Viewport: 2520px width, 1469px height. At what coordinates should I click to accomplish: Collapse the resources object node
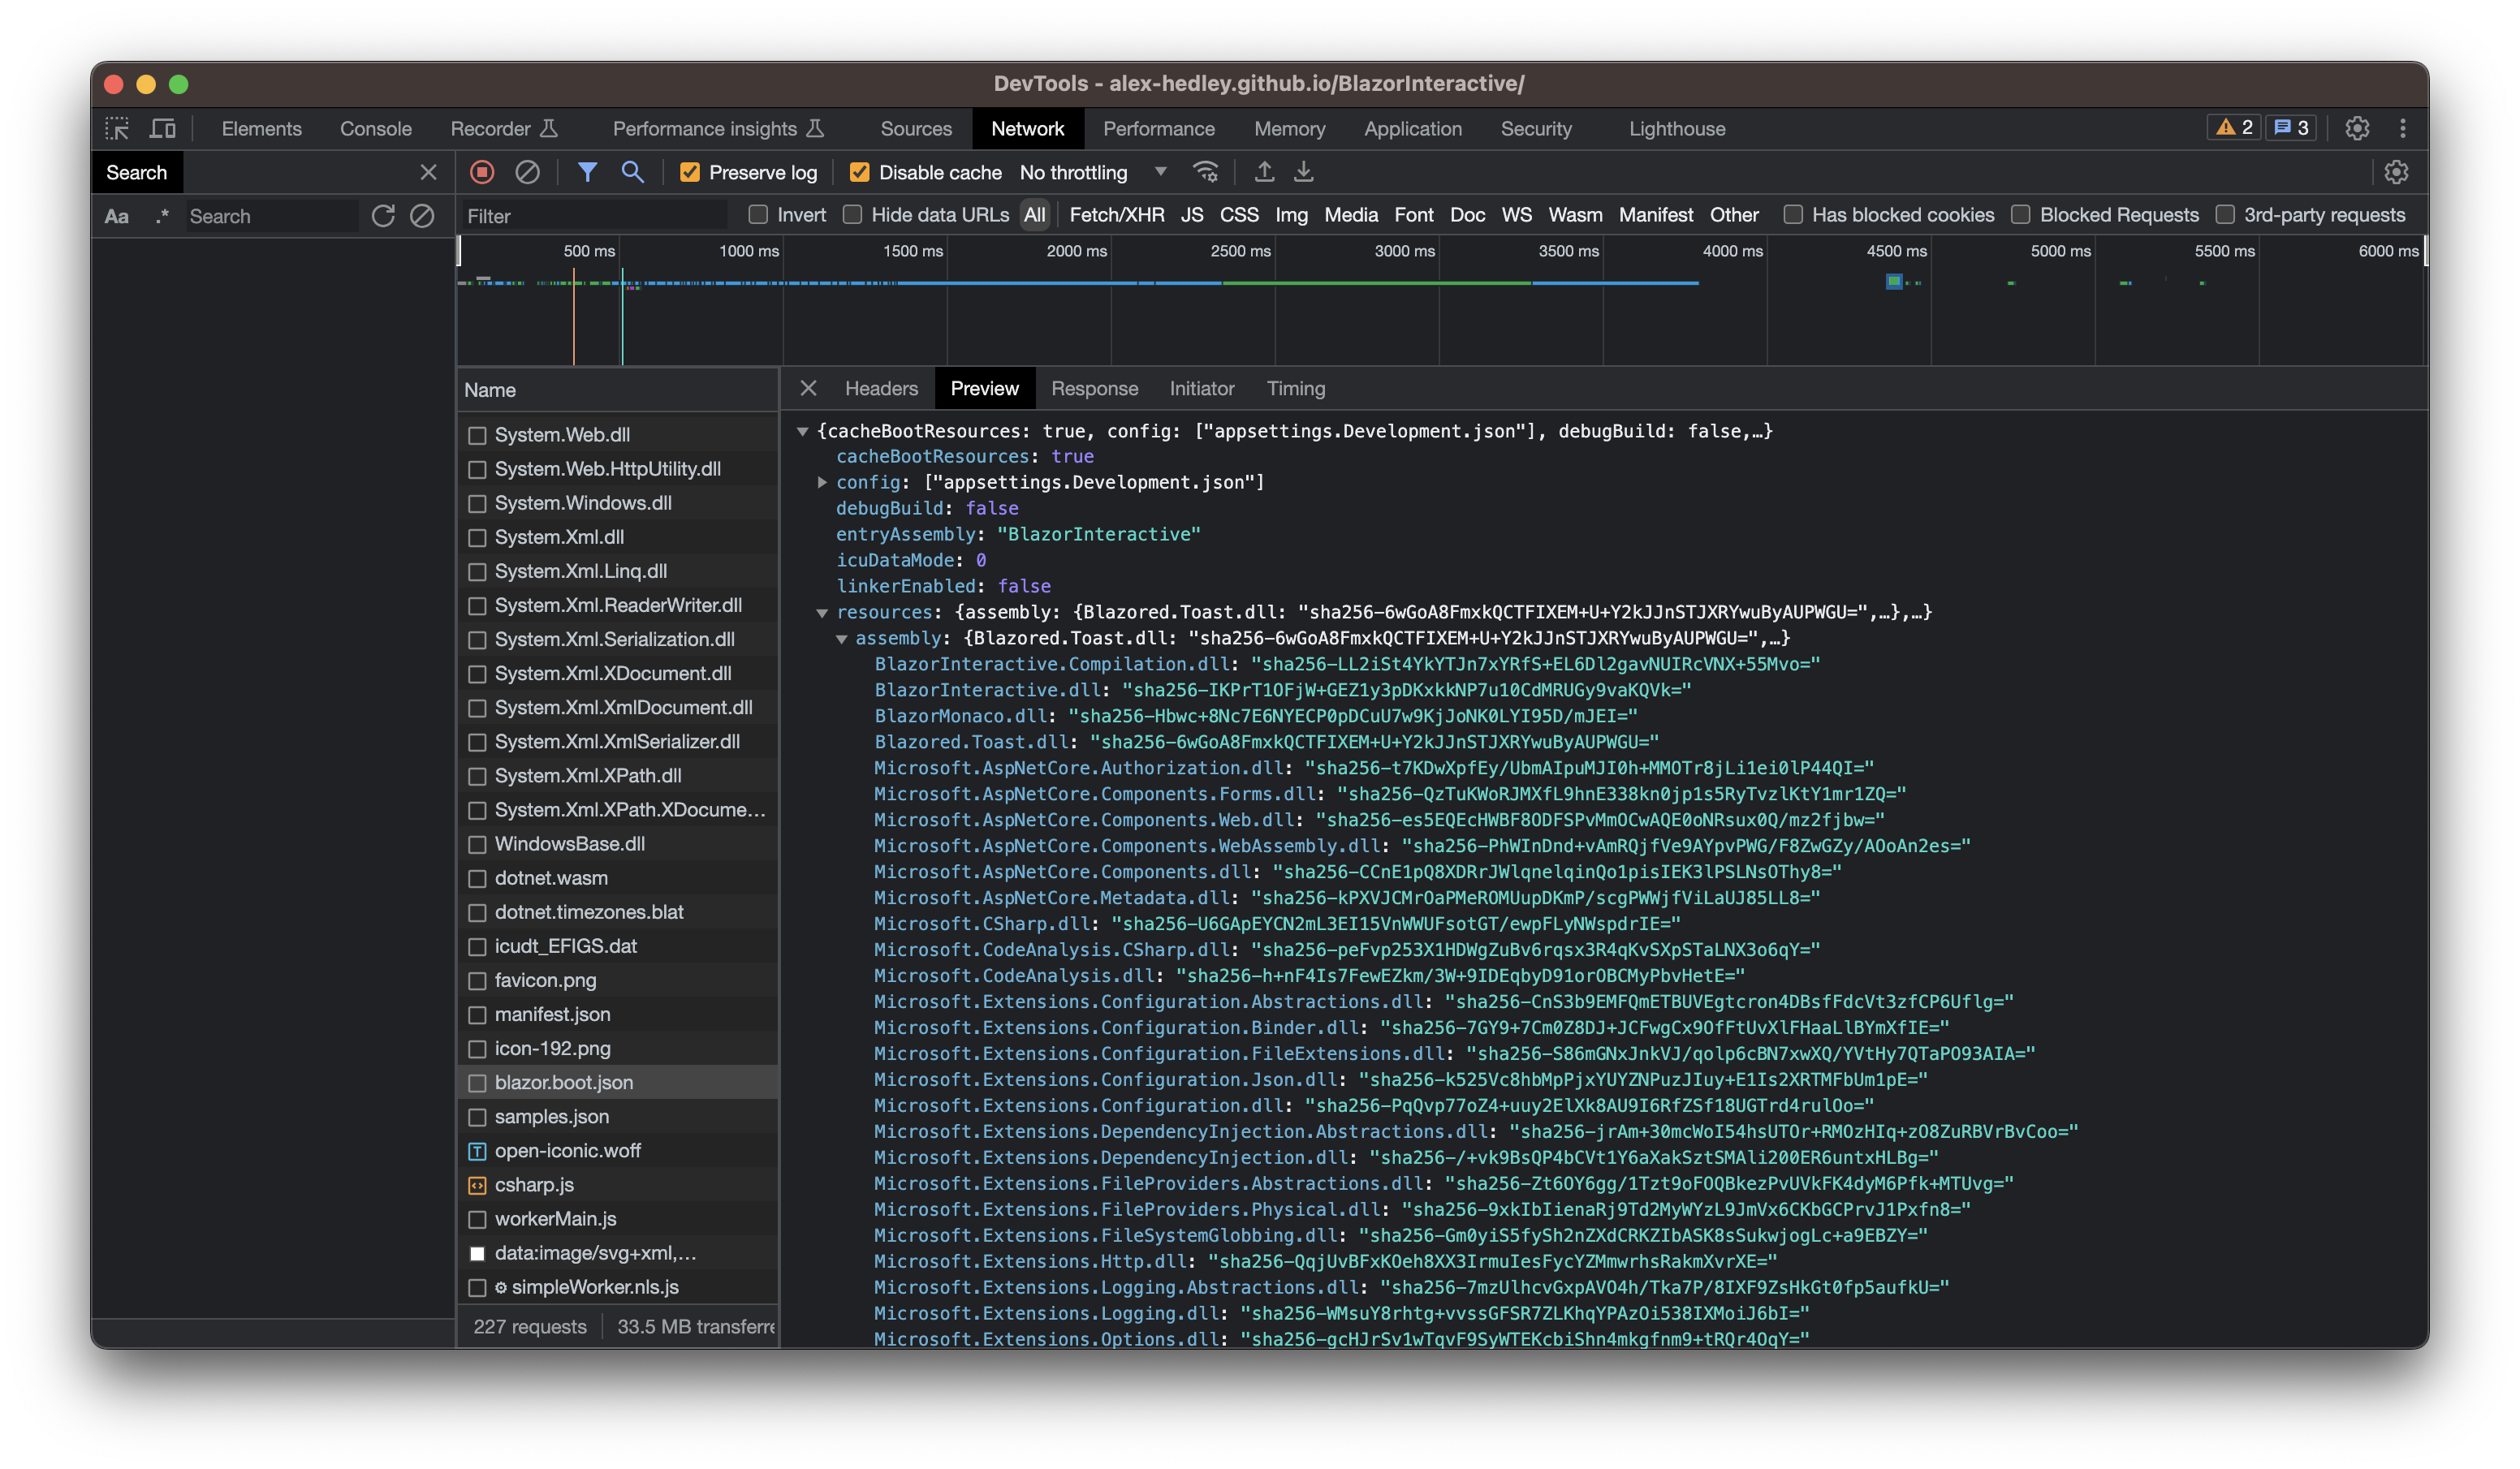point(822,612)
